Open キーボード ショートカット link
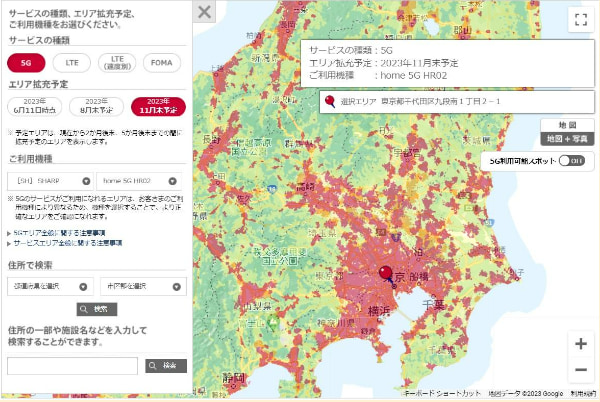 pos(442,393)
